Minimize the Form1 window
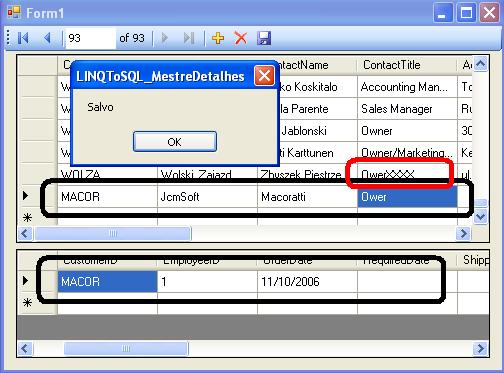504x373 pixels. [x=443, y=13]
